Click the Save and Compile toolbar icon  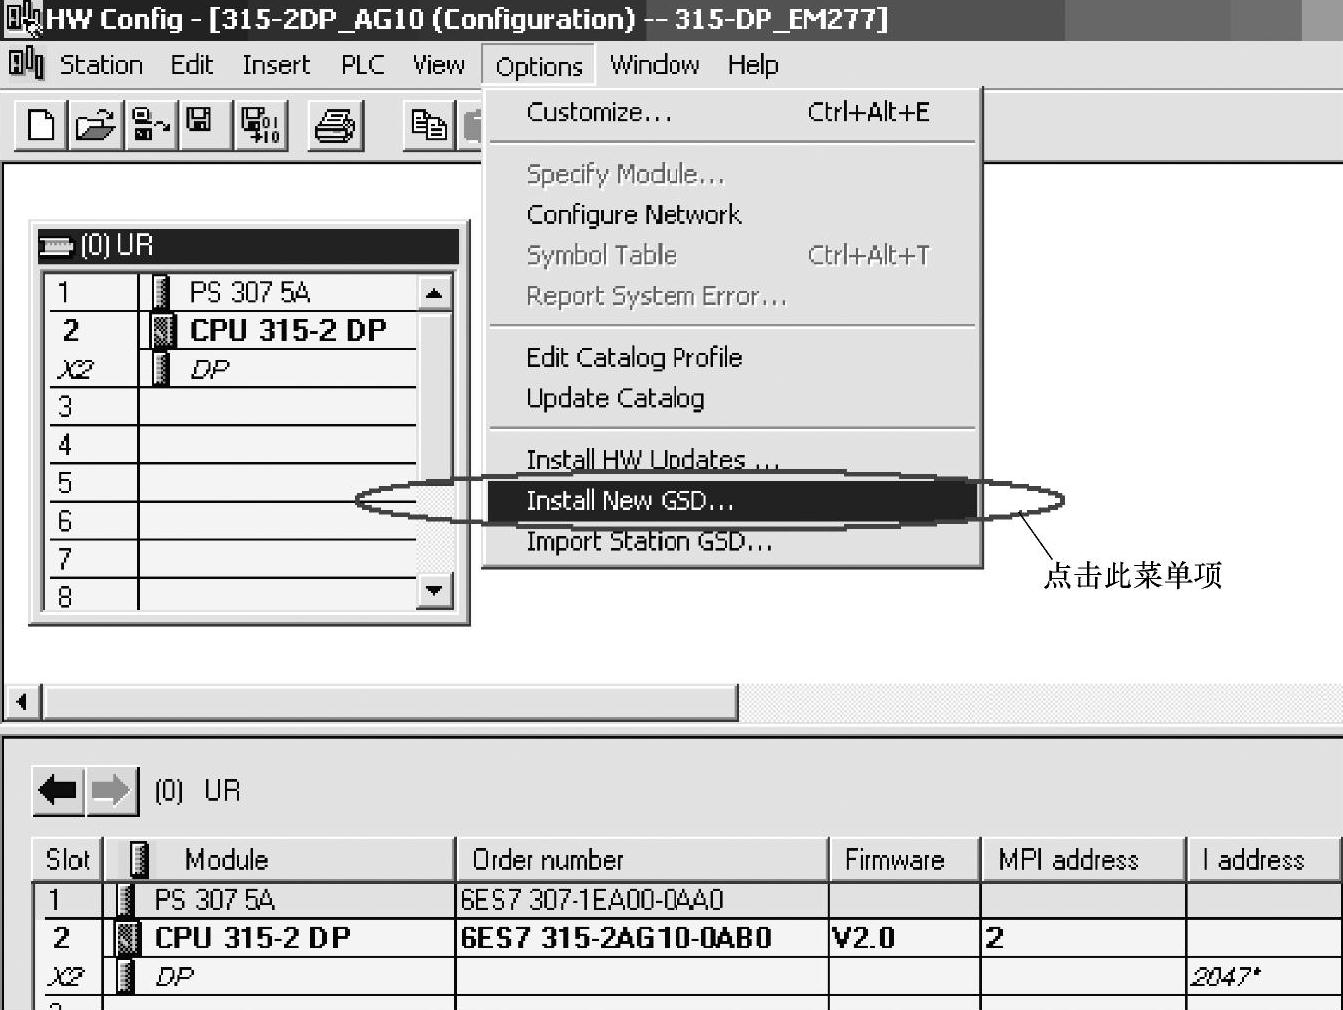click(262, 125)
